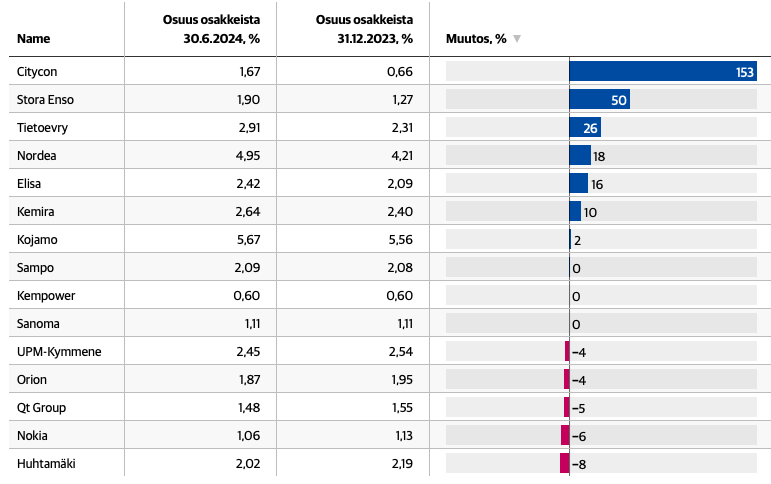
Task: Click the Qt Group row name
Action: pyautogui.click(x=41, y=408)
